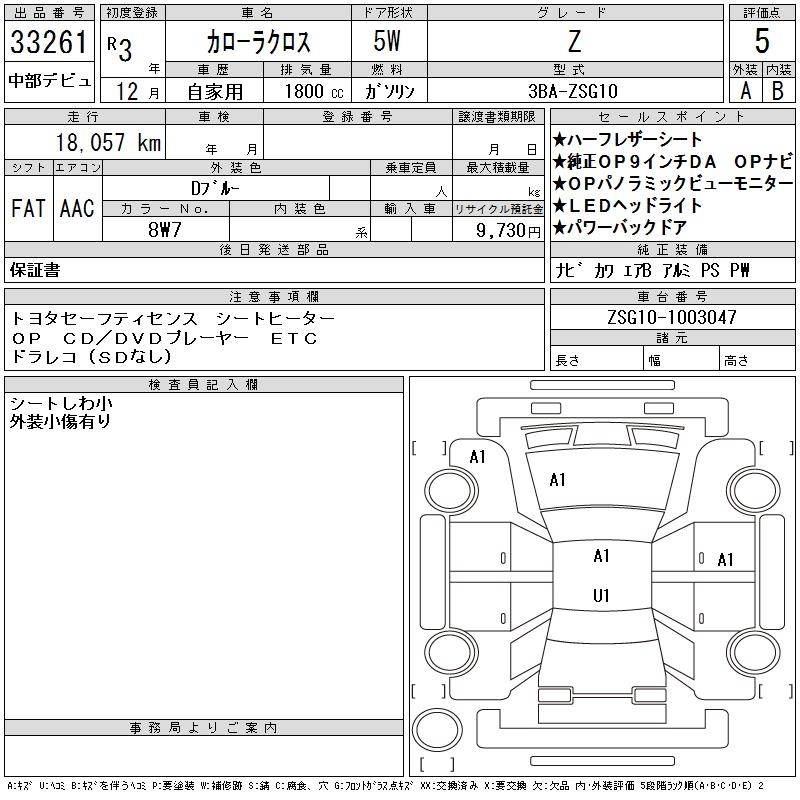Select the overall evaluation score 5
The width and height of the screenshot is (800, 800).
click(x=762, y=42)
